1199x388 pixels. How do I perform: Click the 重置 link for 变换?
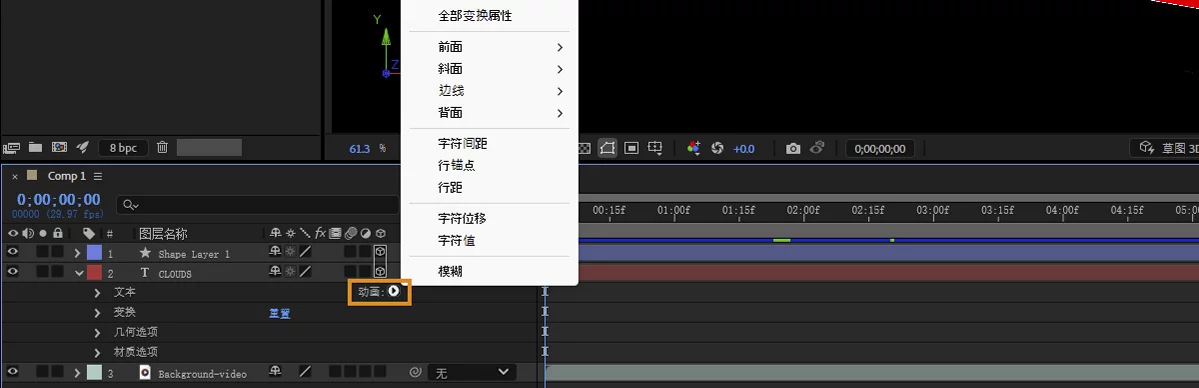click(x=279, y=313)
